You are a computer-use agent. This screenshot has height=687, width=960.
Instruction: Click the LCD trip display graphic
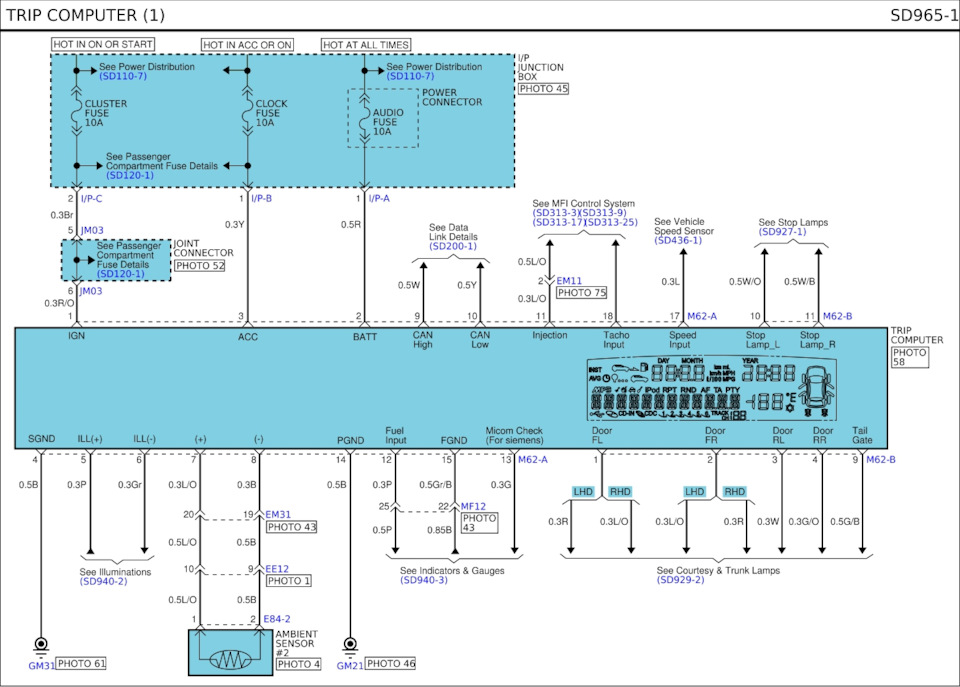tap(711, 389)
